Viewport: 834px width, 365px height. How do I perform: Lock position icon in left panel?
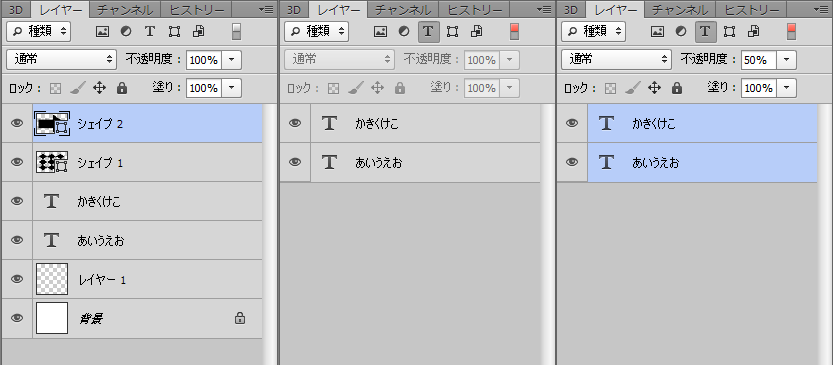click(x=99, y=88)
